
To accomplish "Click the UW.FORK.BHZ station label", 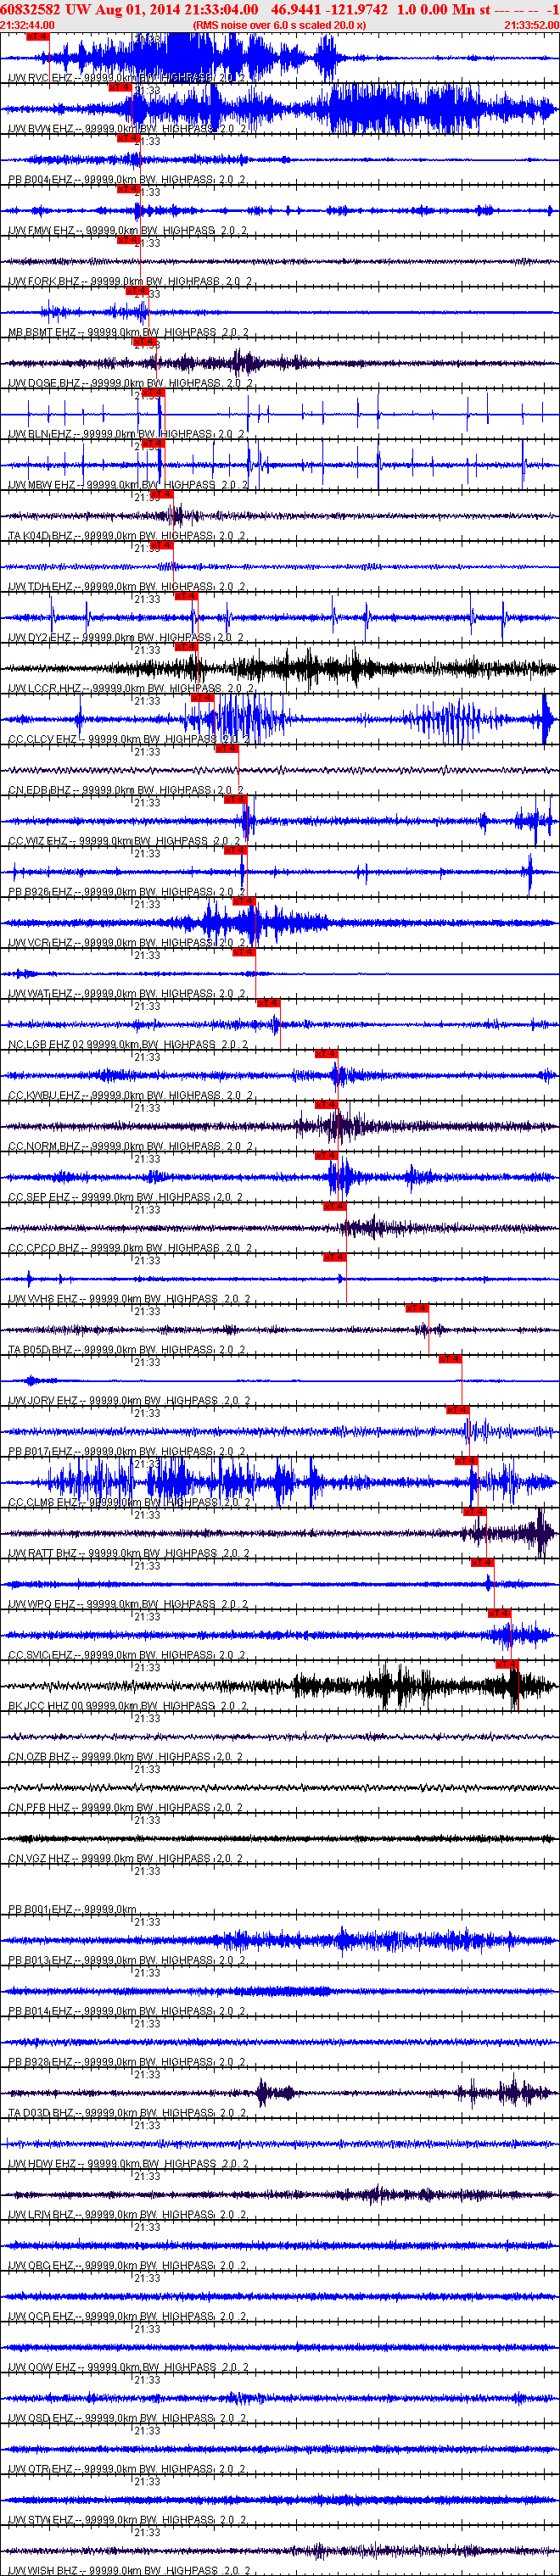I will [x=130, y=281].
